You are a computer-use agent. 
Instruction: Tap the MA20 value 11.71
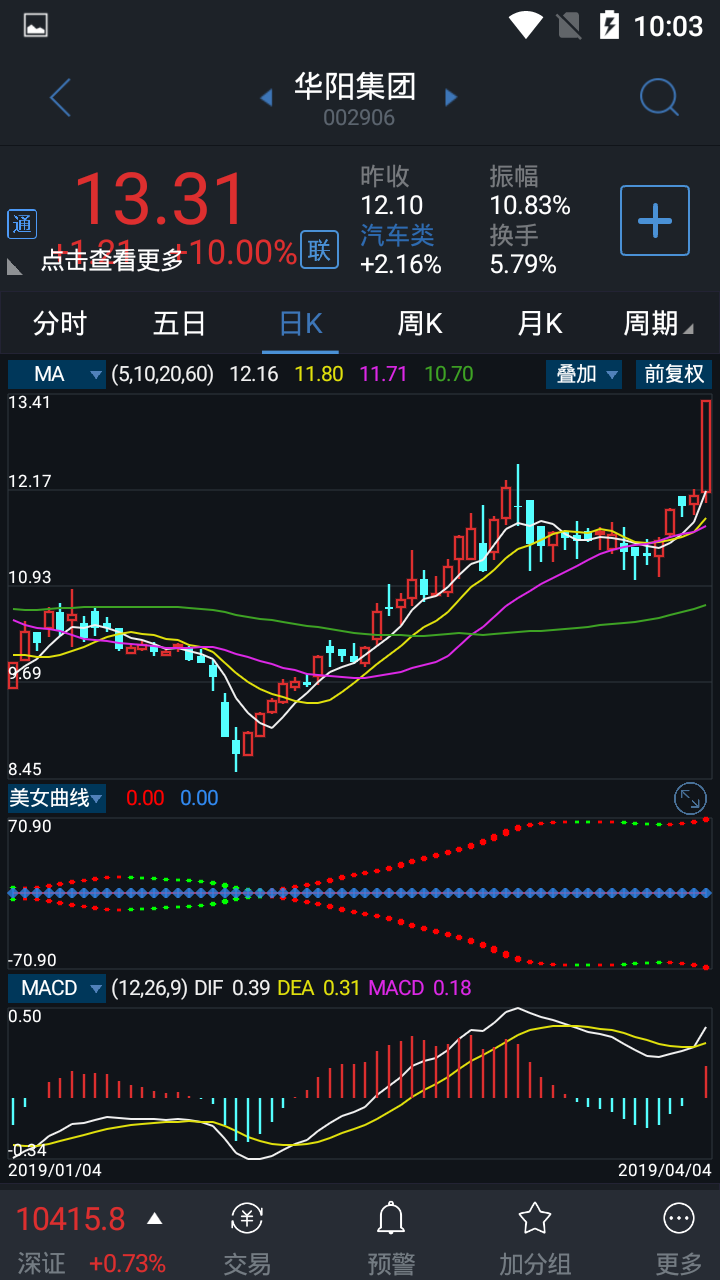tap(384, 374)
